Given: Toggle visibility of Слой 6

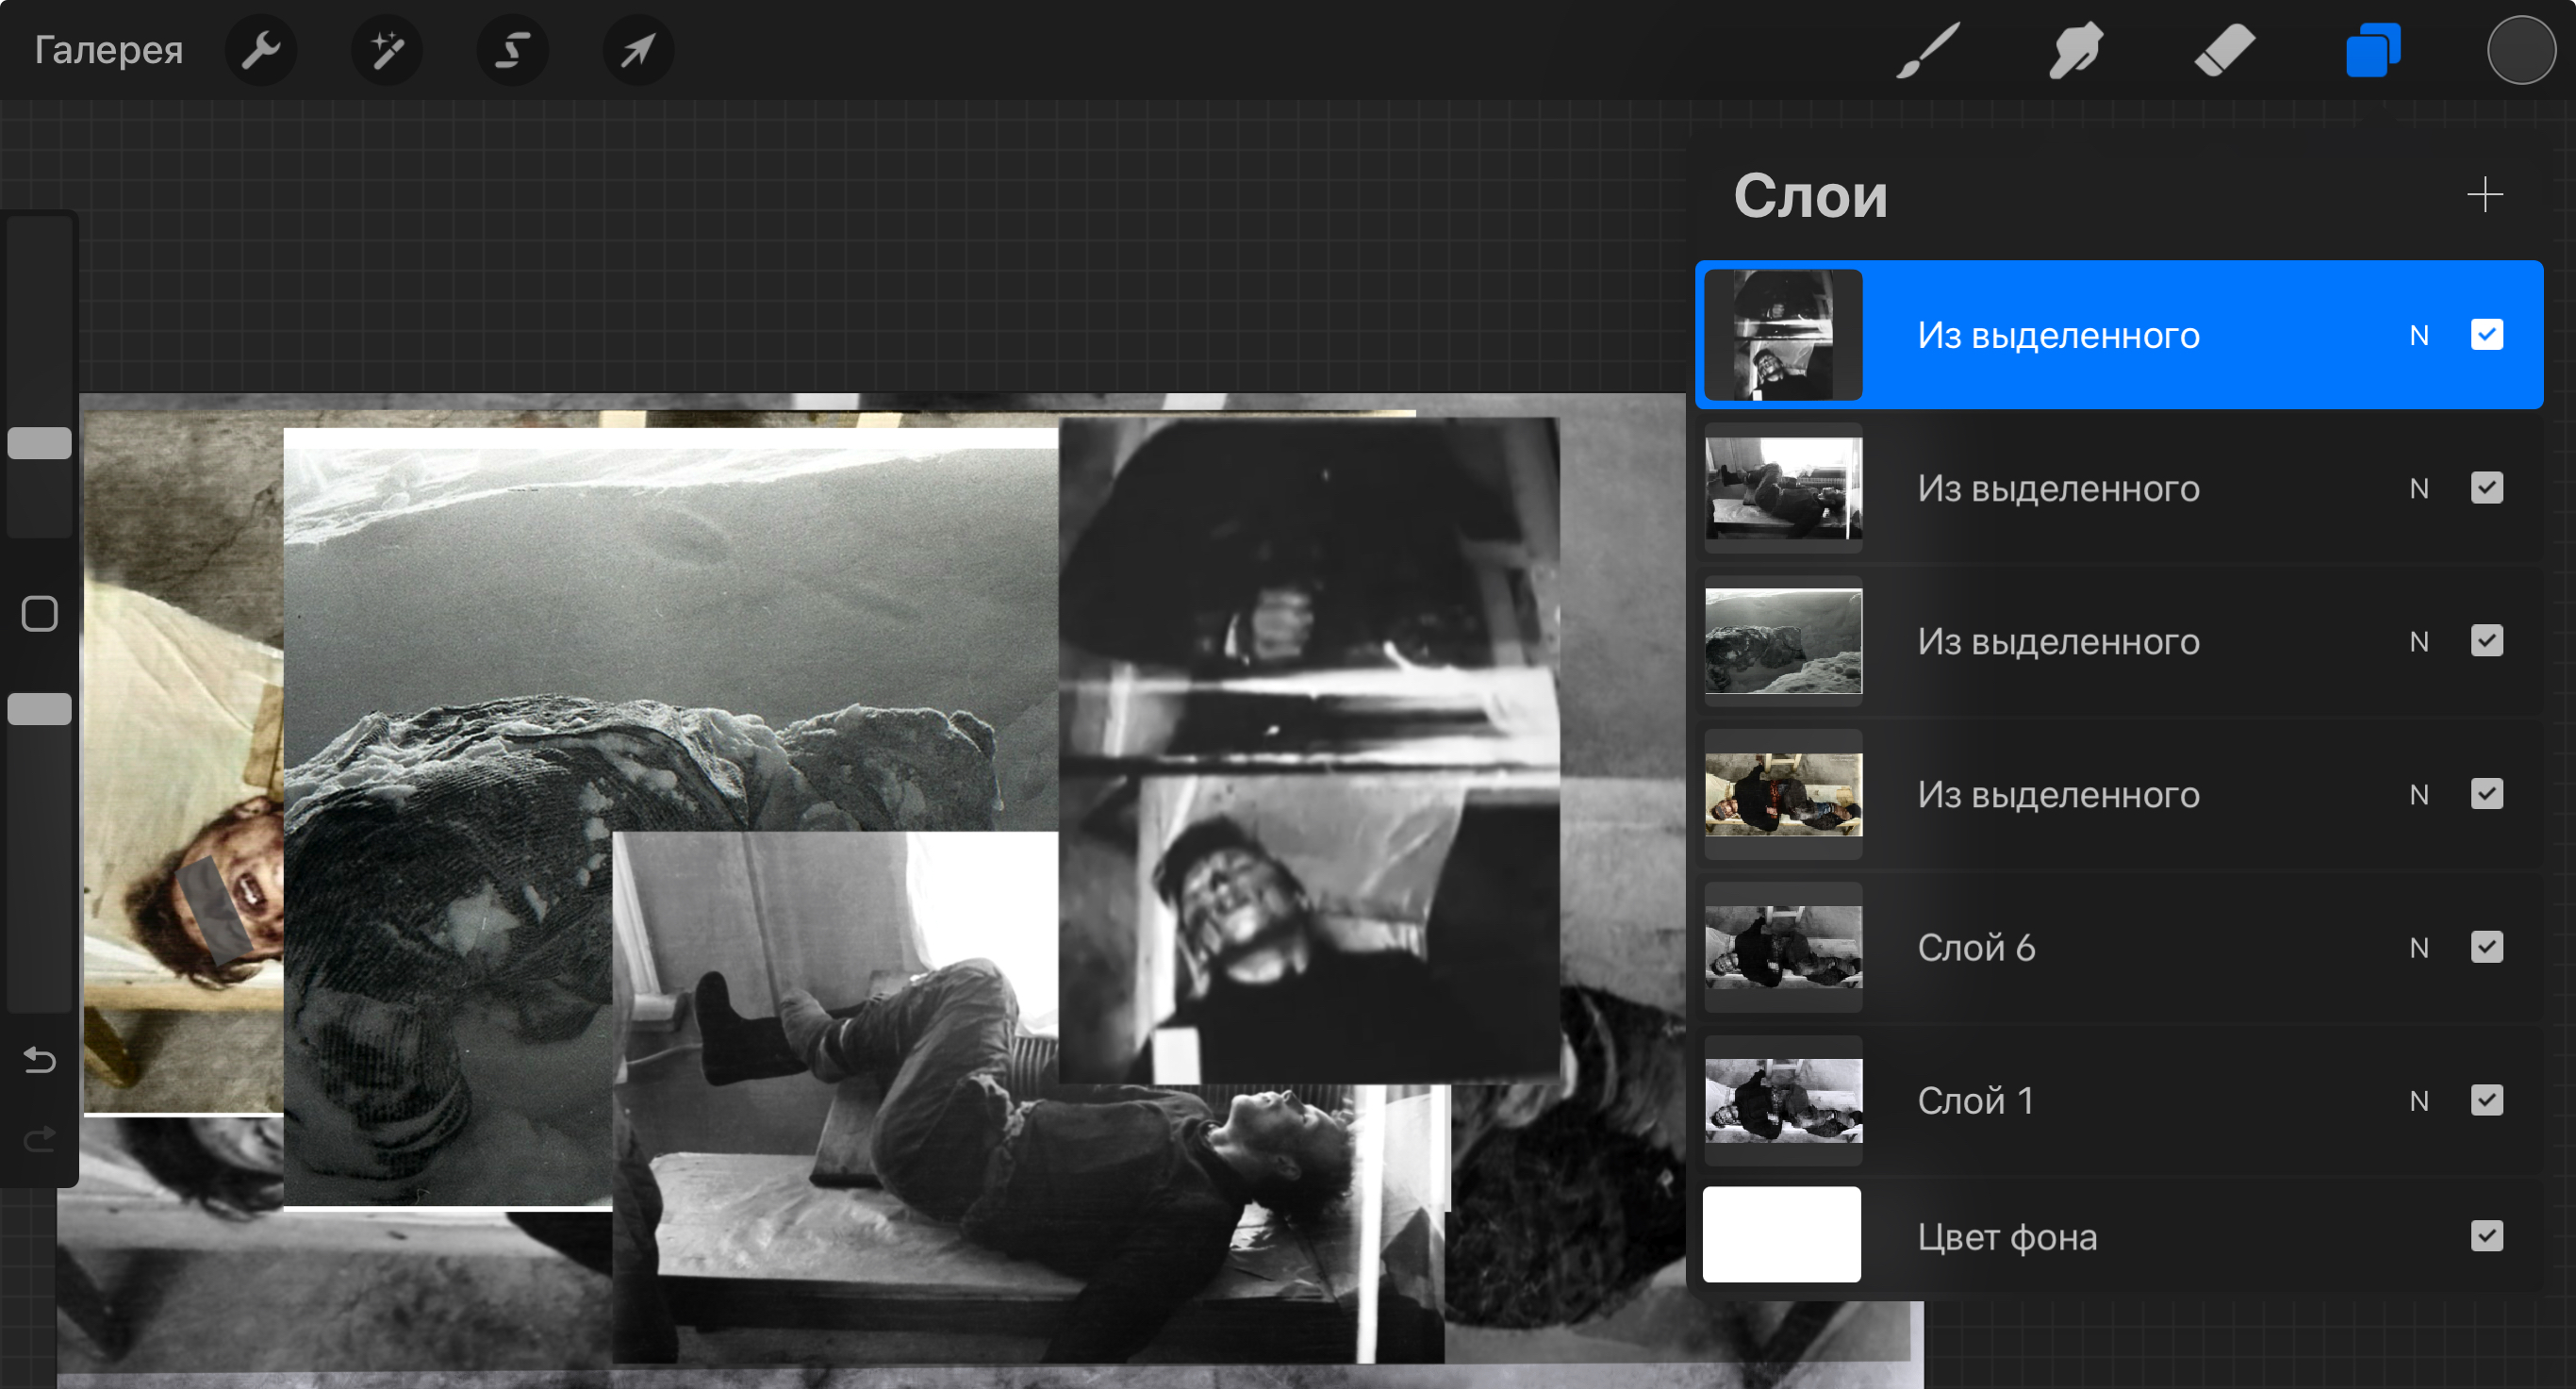Looking at the screenshot, I should [2486, 946].
